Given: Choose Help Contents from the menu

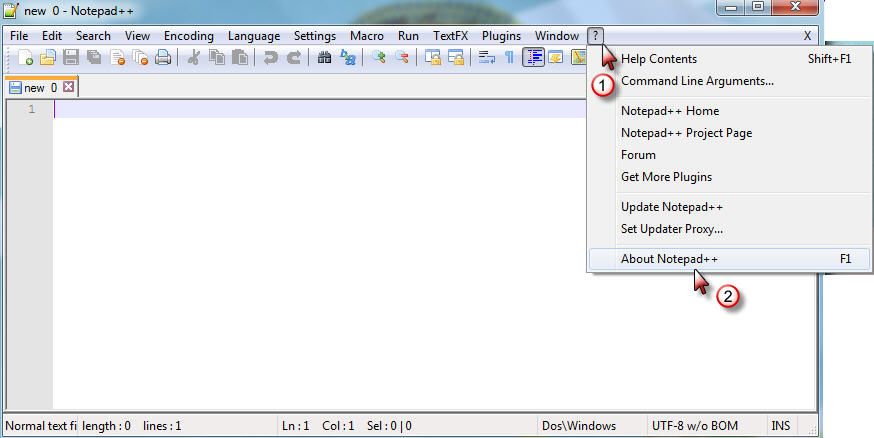Looking at the screenshot, I should coord(730,59).
